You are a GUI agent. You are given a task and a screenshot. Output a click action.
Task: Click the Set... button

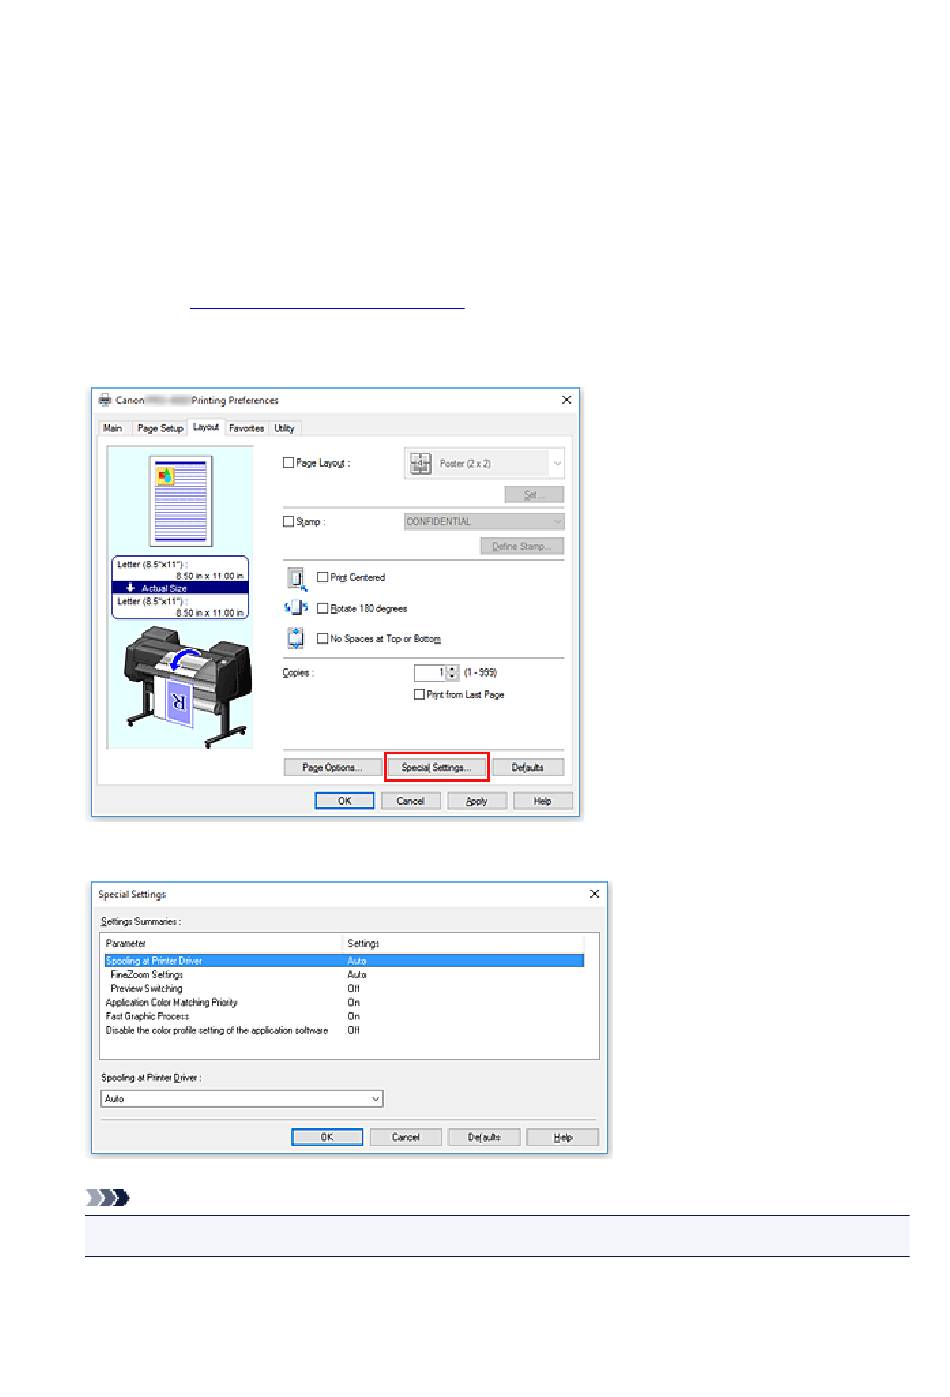(x=534, y=495)
